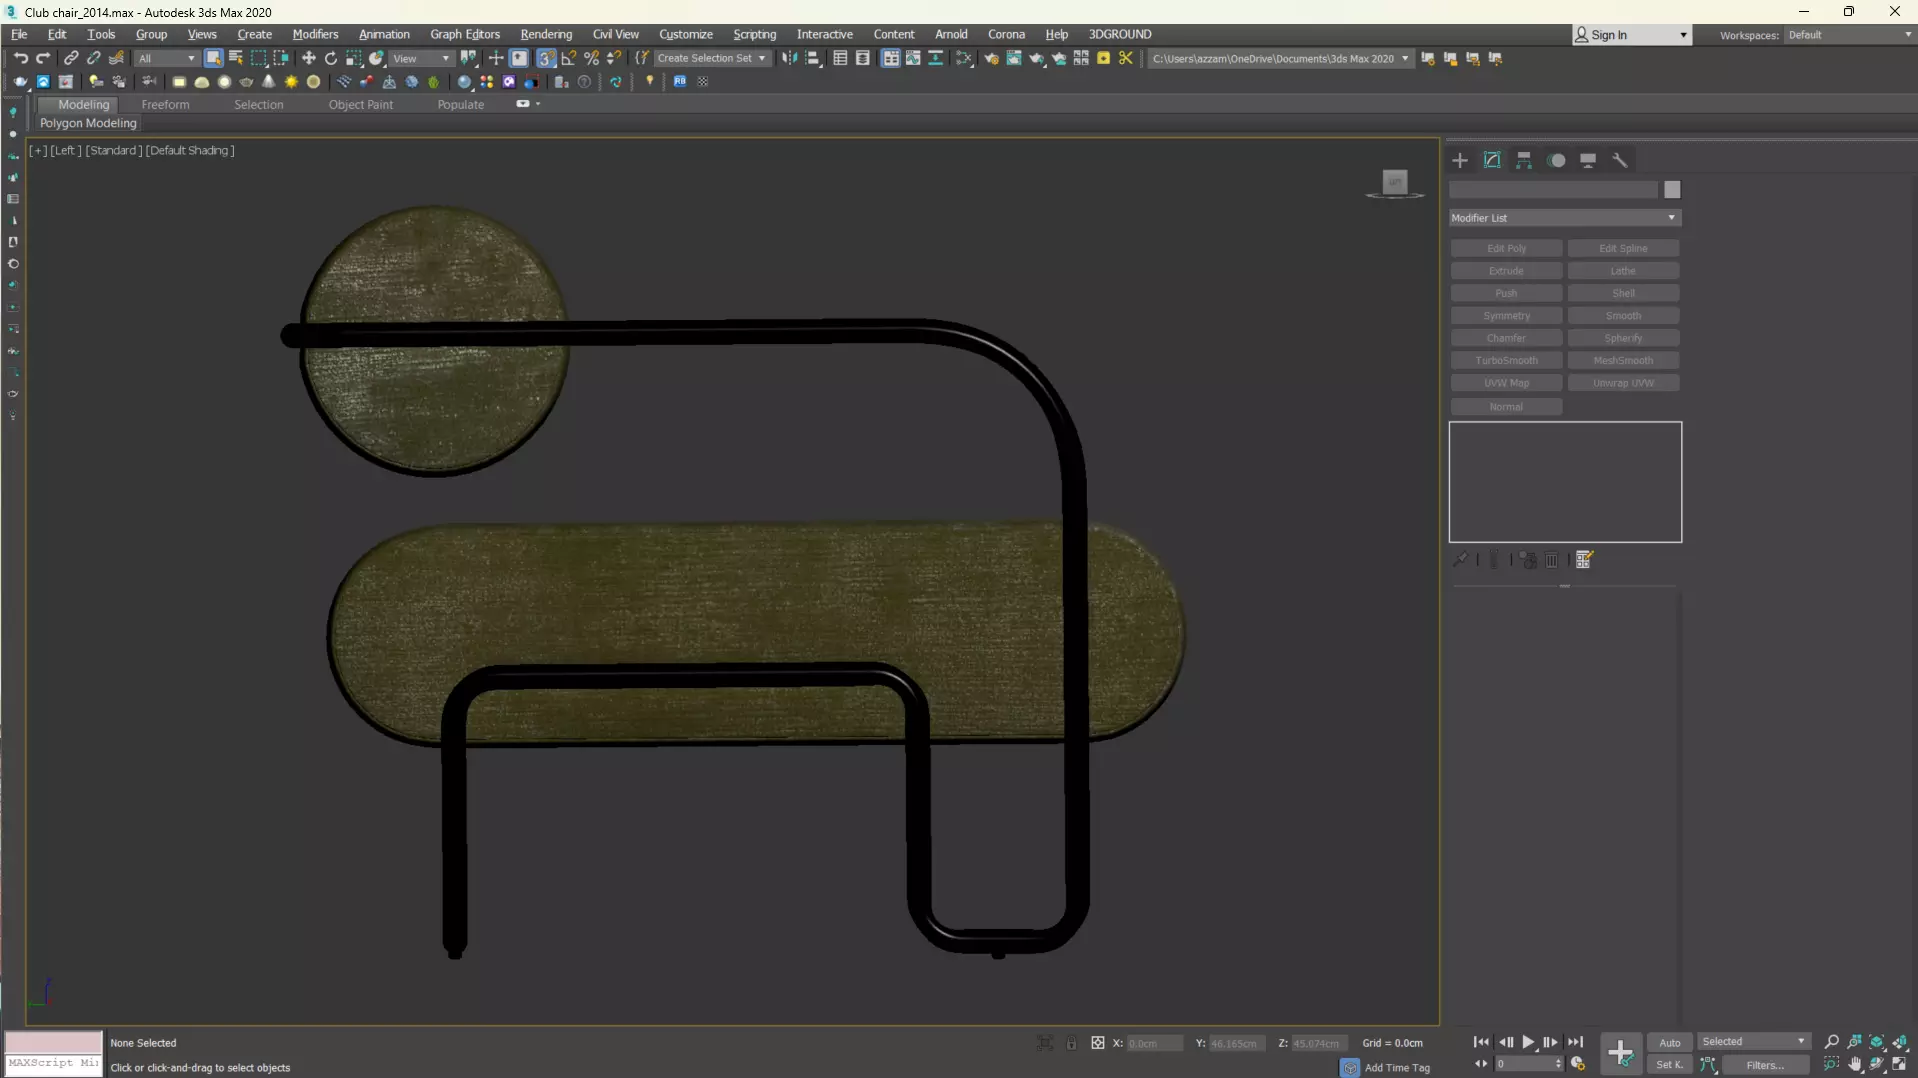
Task: Click Add Time Tag in status bar
Action: (x=1397, y=1067)
